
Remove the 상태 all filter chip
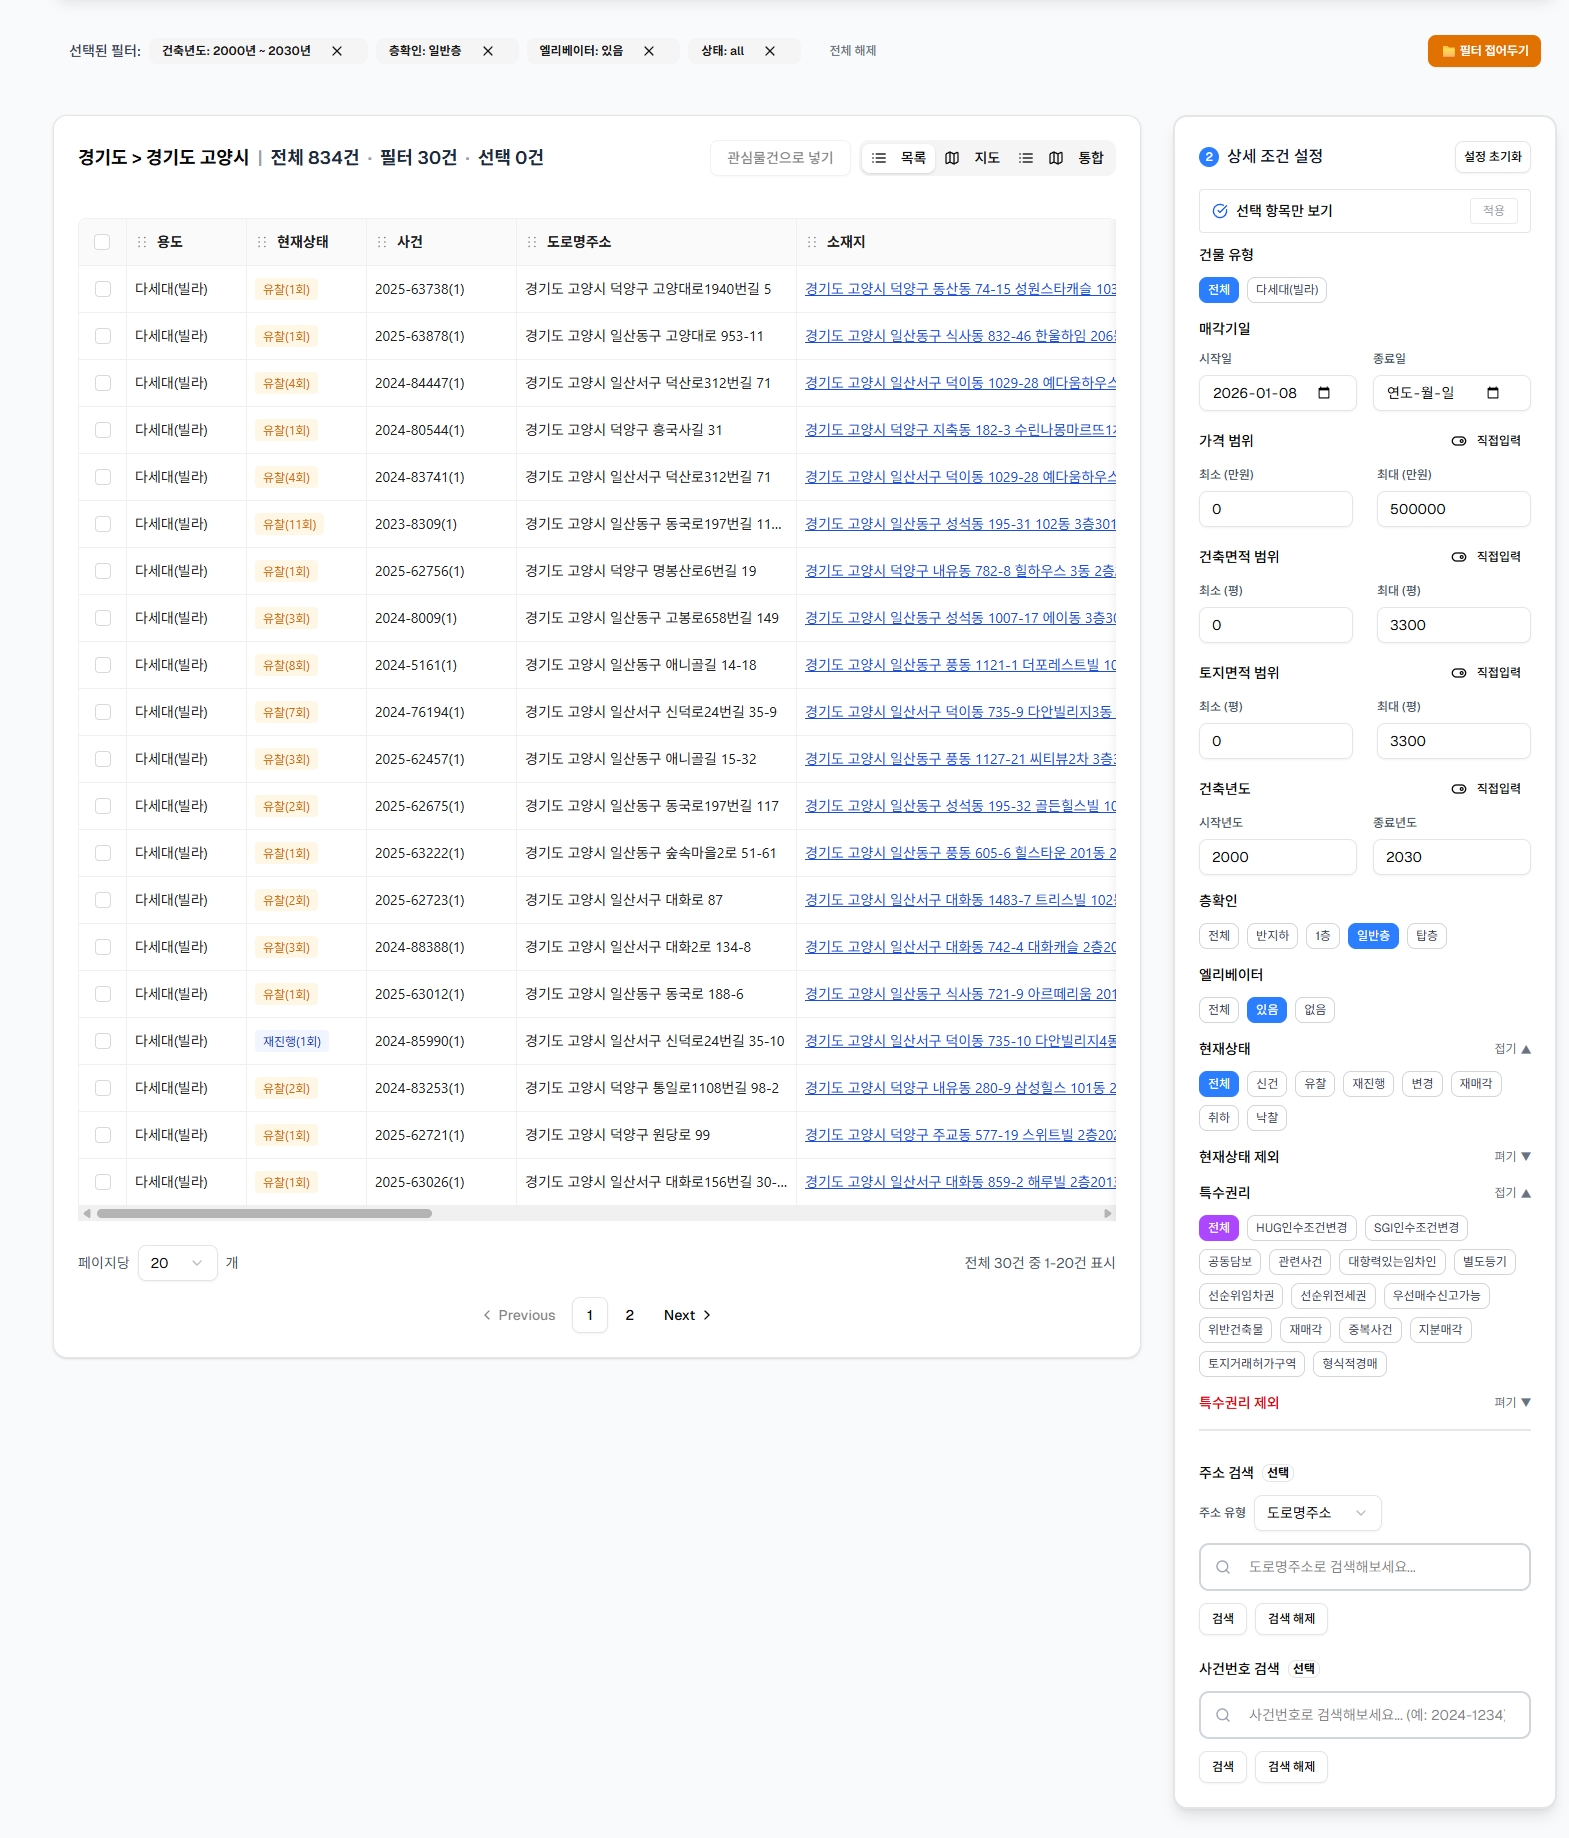coord(770,51)
